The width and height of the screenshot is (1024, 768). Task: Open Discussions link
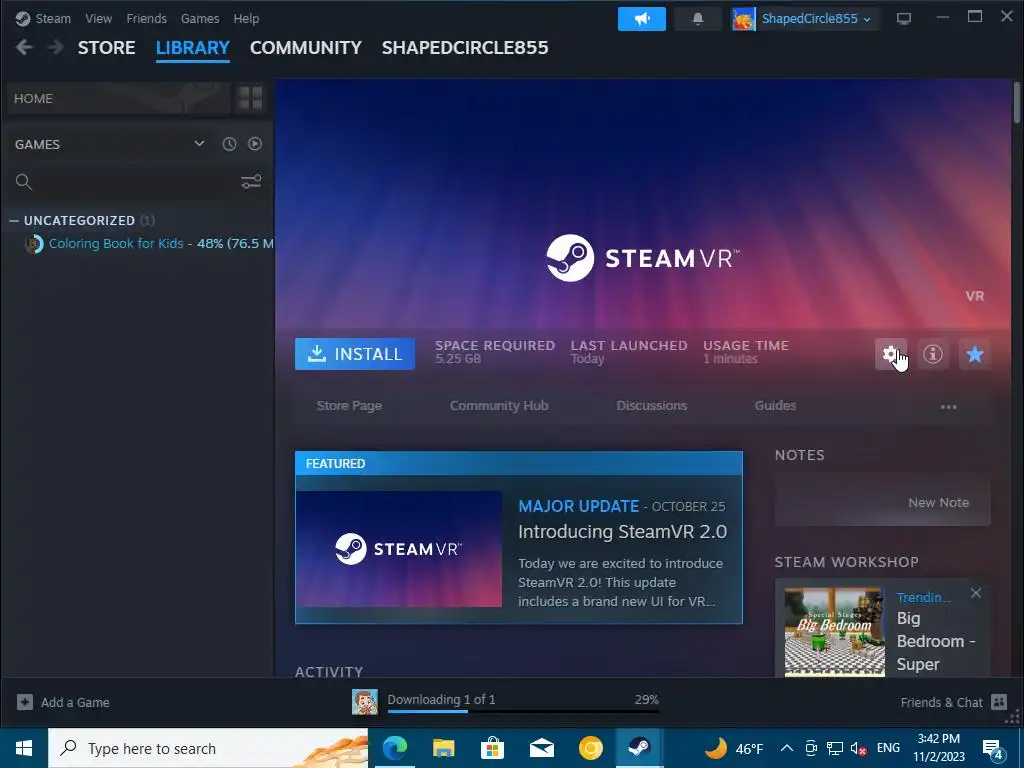pos(652,406)
